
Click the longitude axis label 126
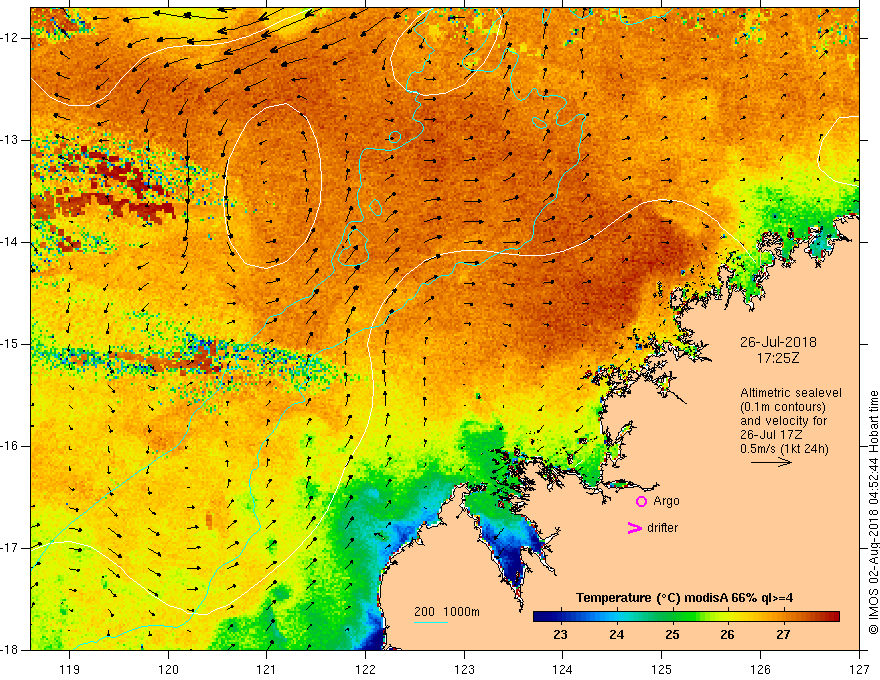(x=760, y=669)
